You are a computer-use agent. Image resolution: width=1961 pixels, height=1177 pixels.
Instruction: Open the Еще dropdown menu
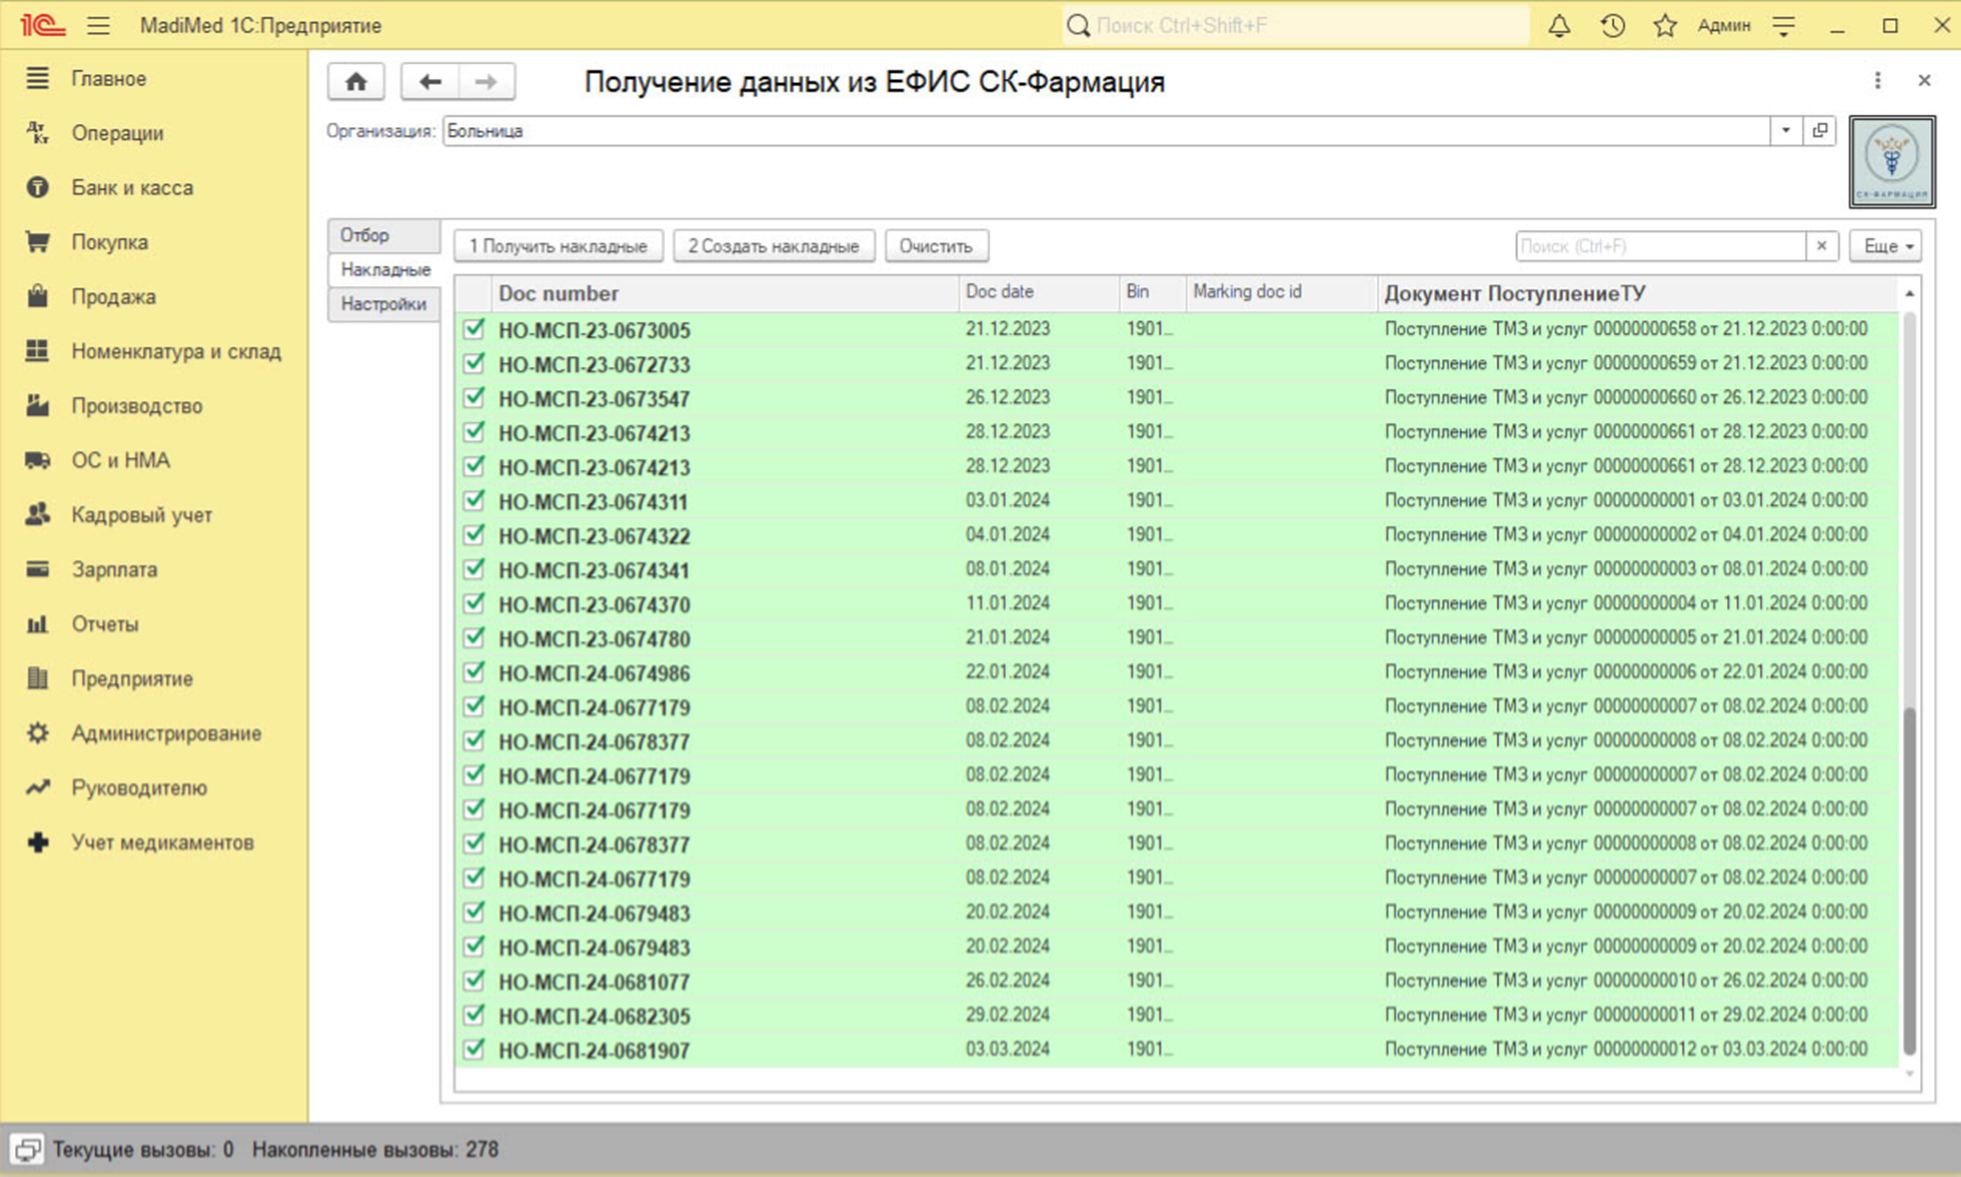(1885, 246)
